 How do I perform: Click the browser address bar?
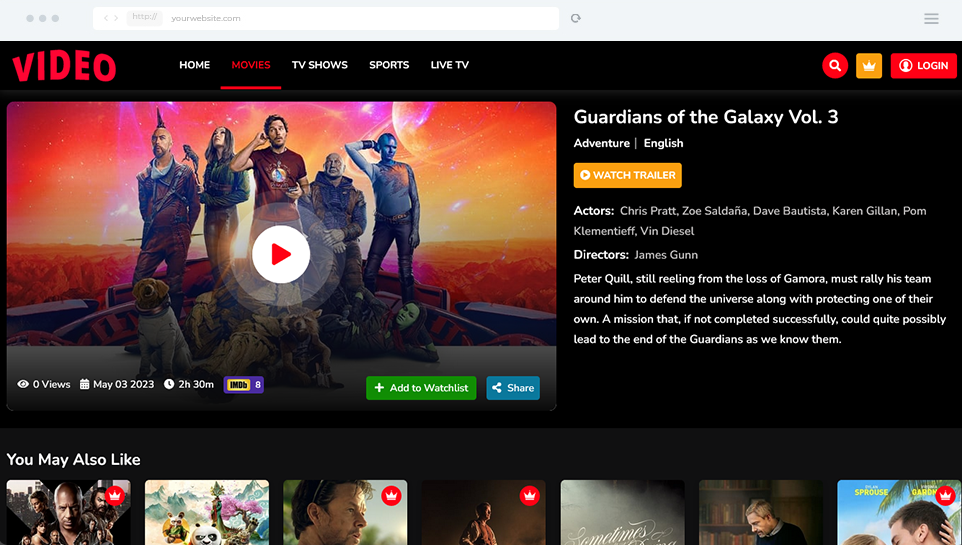pos(326,18)
